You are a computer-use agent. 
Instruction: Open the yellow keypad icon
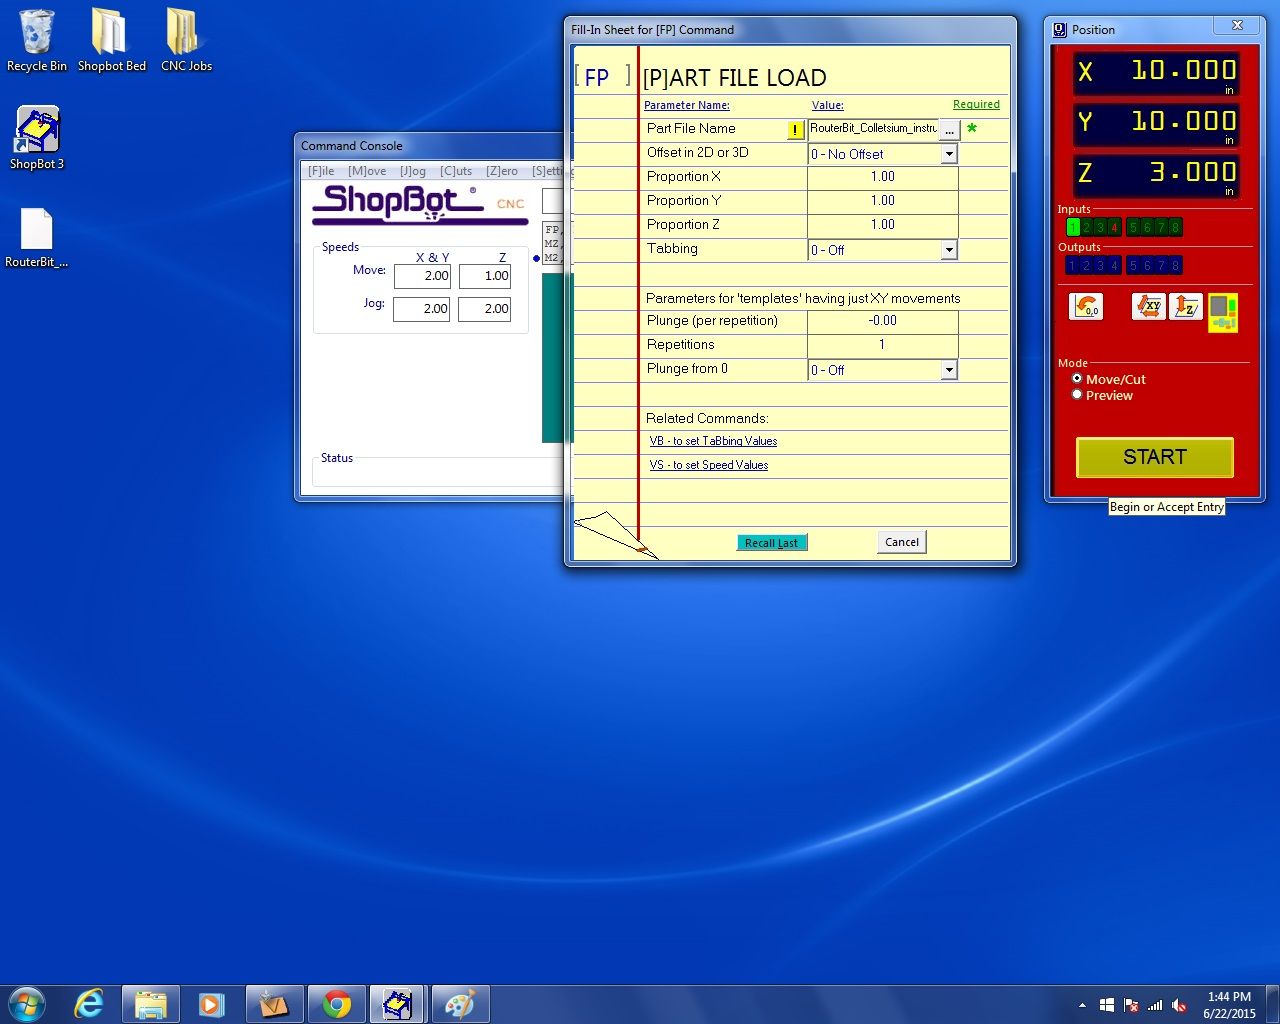[x=1222, y=312]
